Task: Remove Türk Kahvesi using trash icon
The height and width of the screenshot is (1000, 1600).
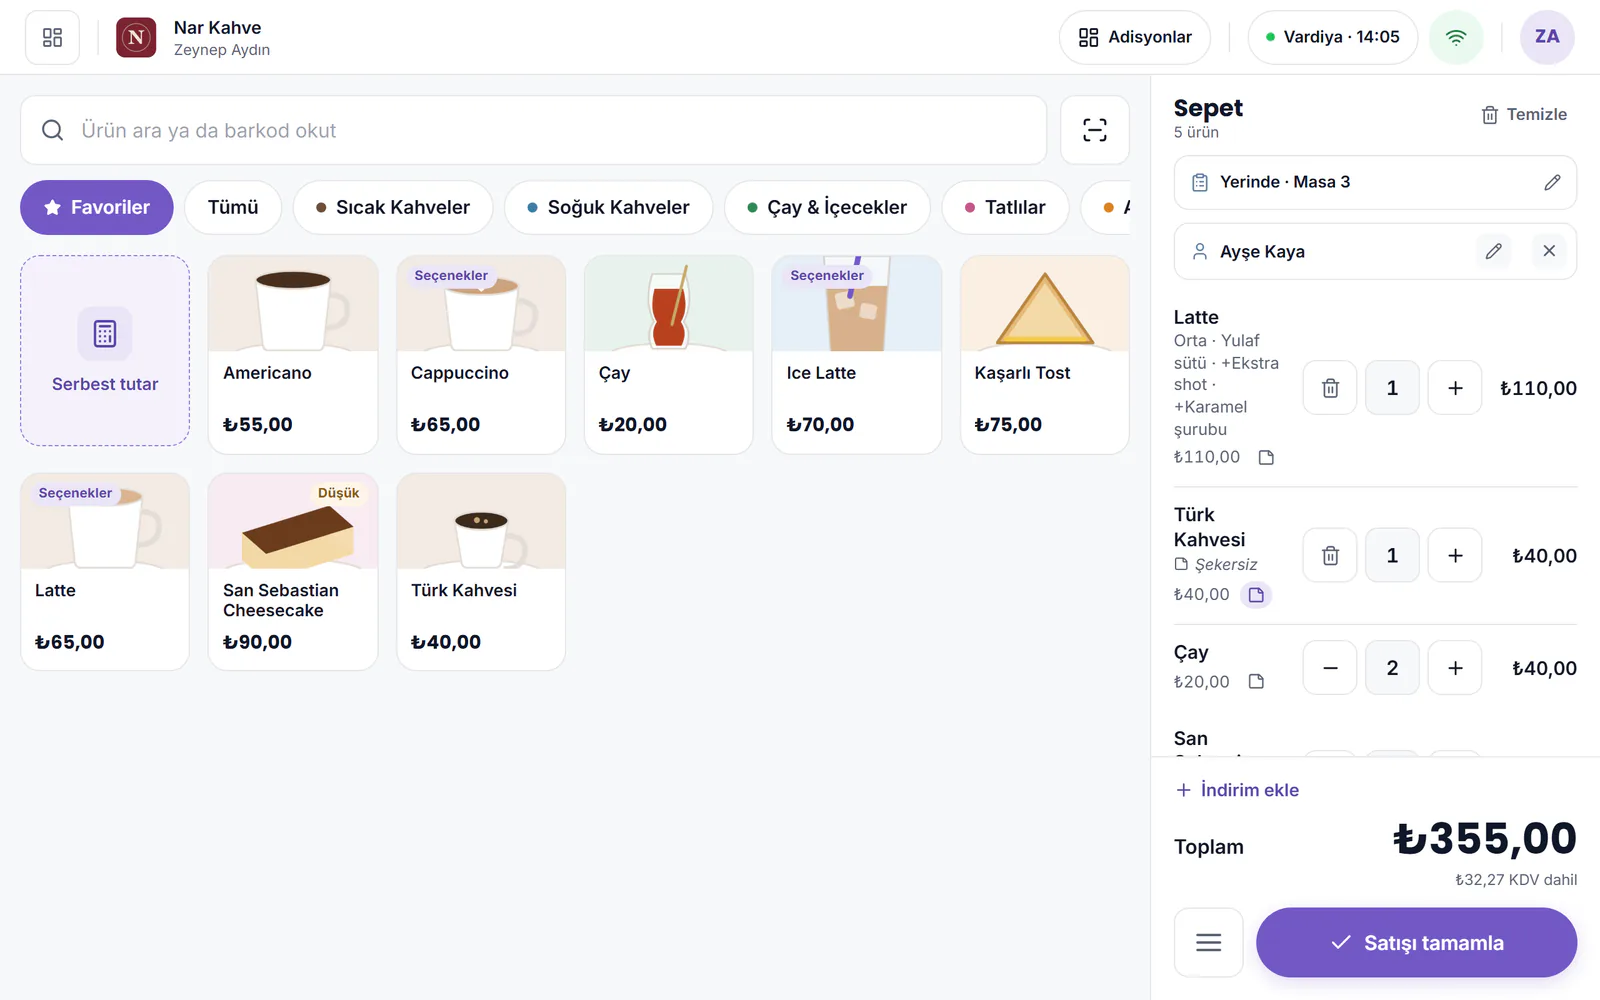Action: click(x=1330, y=555)
